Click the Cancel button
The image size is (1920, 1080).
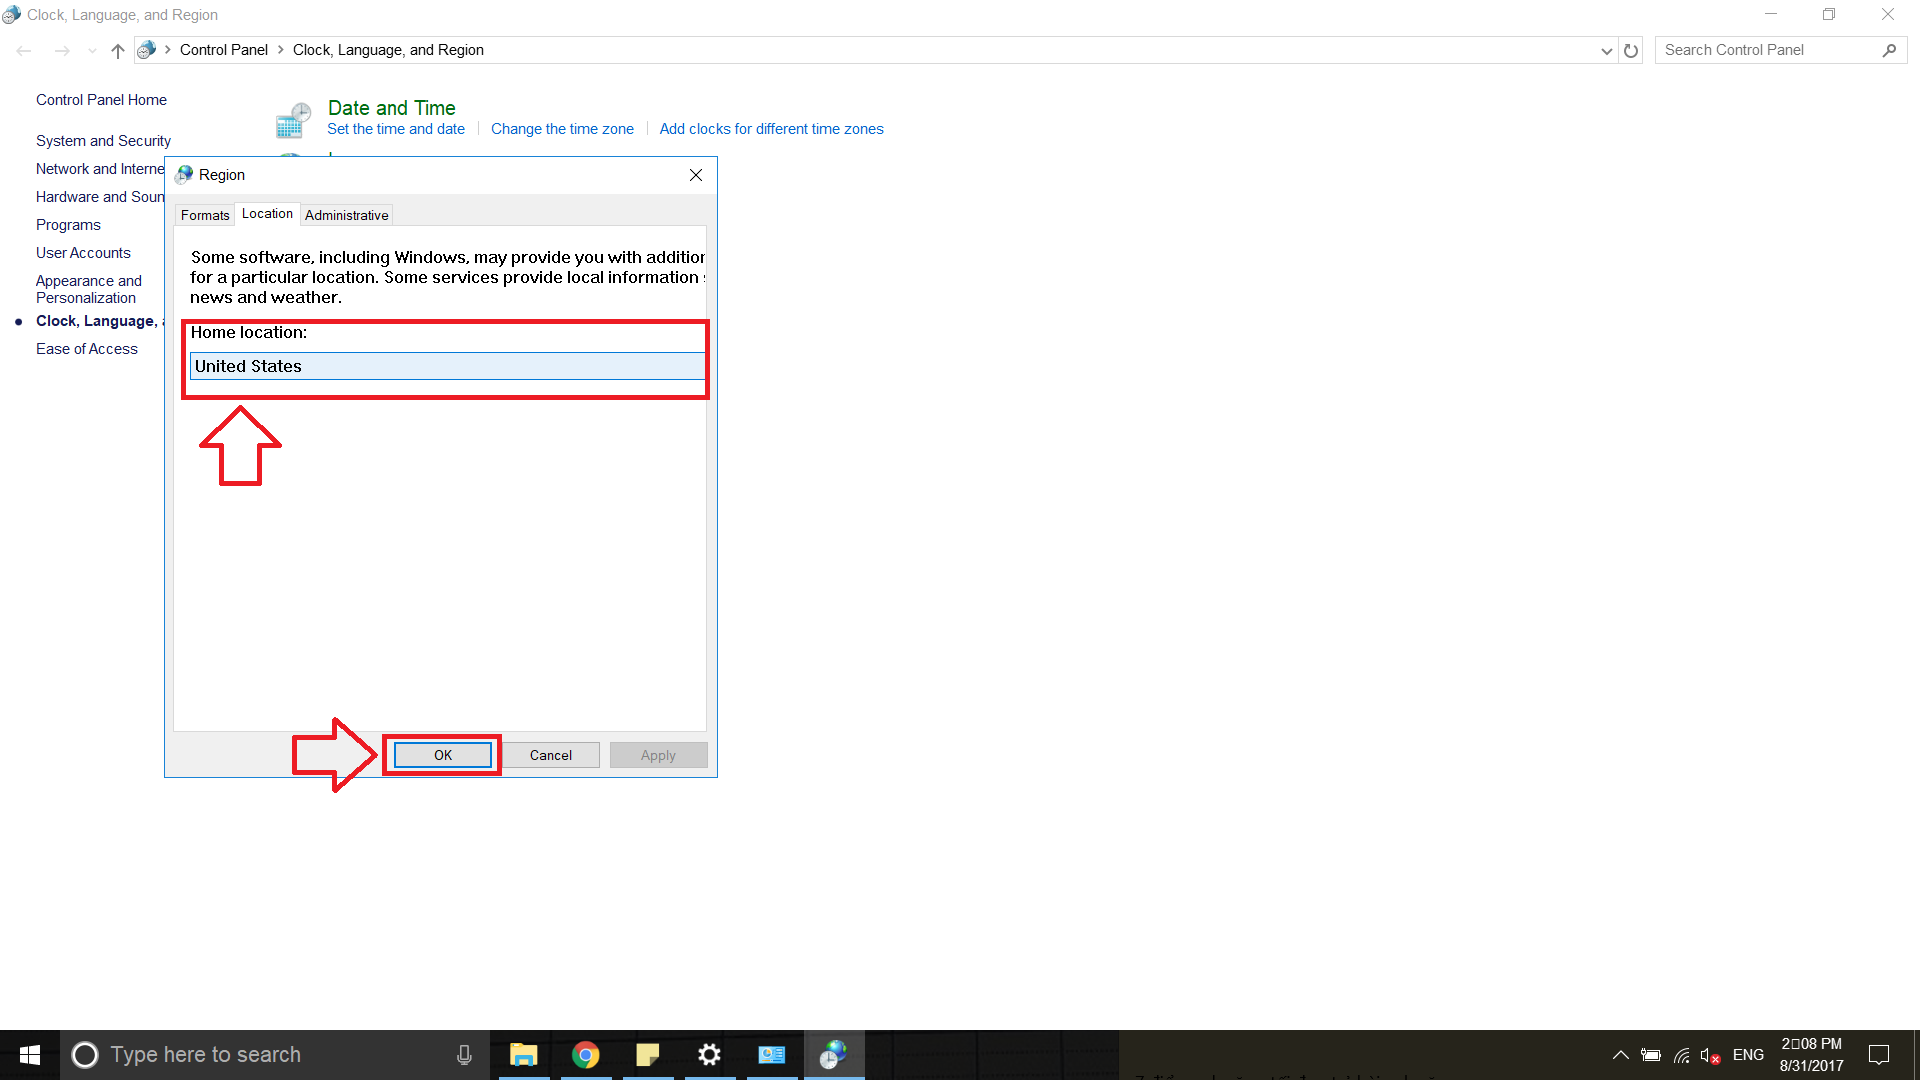click(550, 755)
